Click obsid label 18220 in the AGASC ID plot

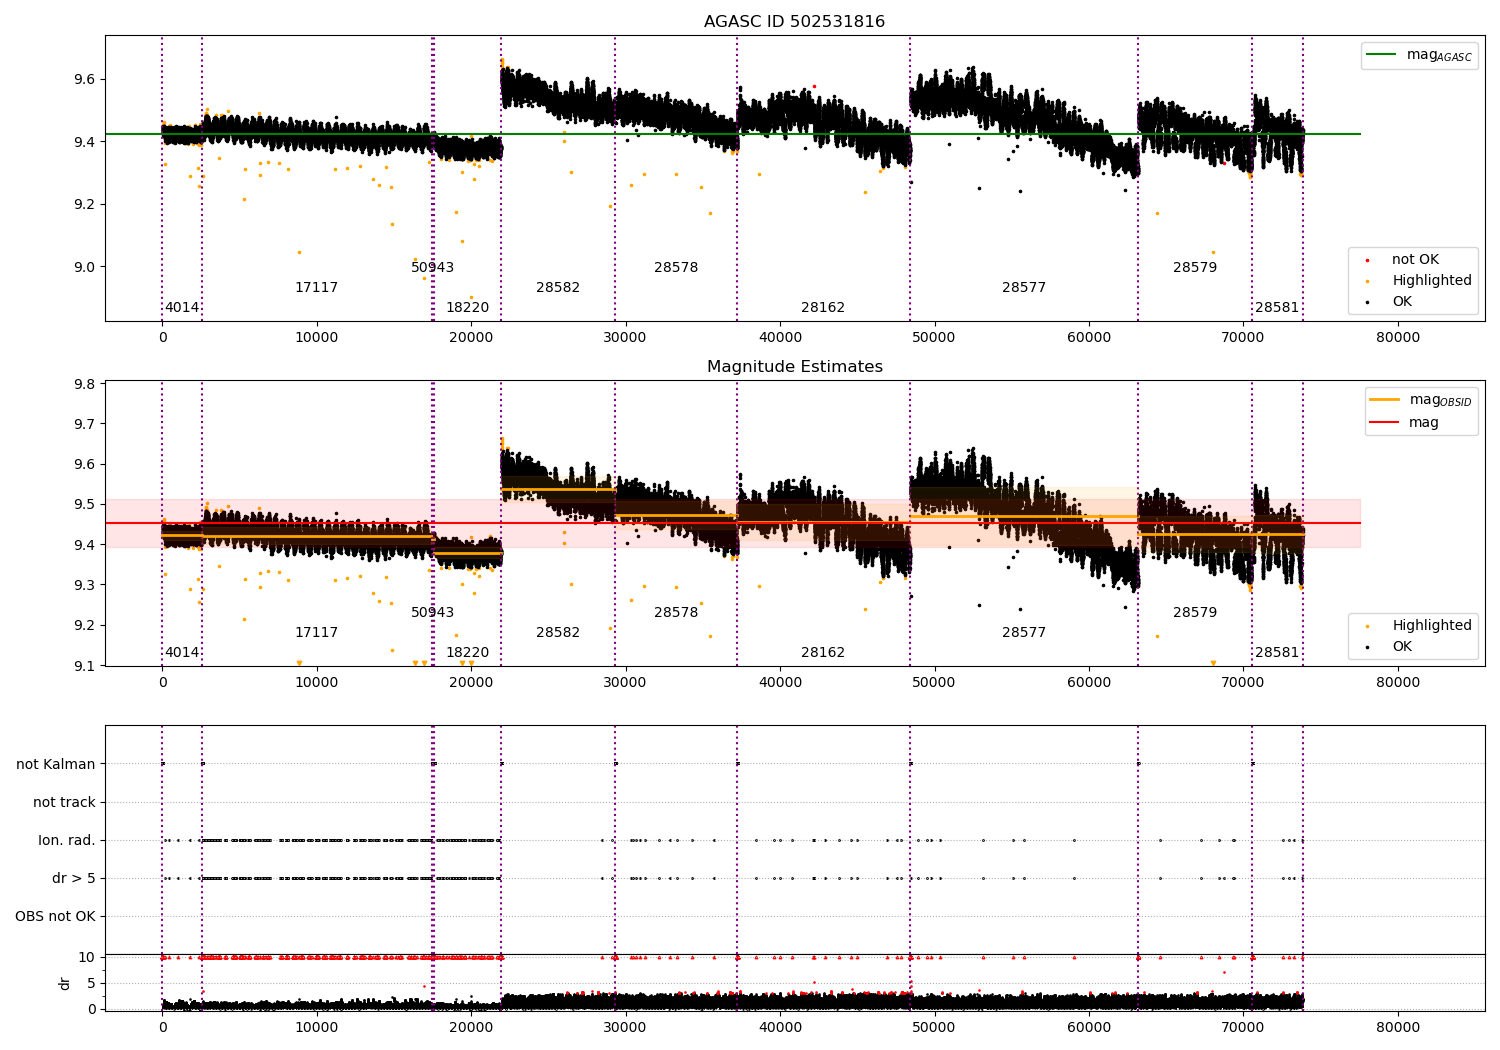(x=467, y=308)
